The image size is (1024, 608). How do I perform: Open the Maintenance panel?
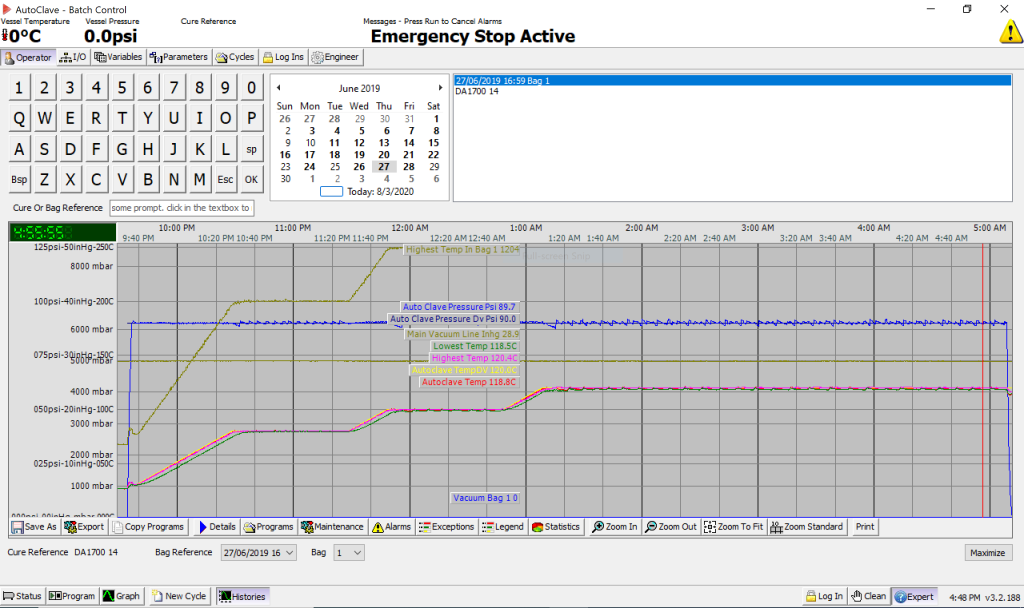[x=332, y=527]
